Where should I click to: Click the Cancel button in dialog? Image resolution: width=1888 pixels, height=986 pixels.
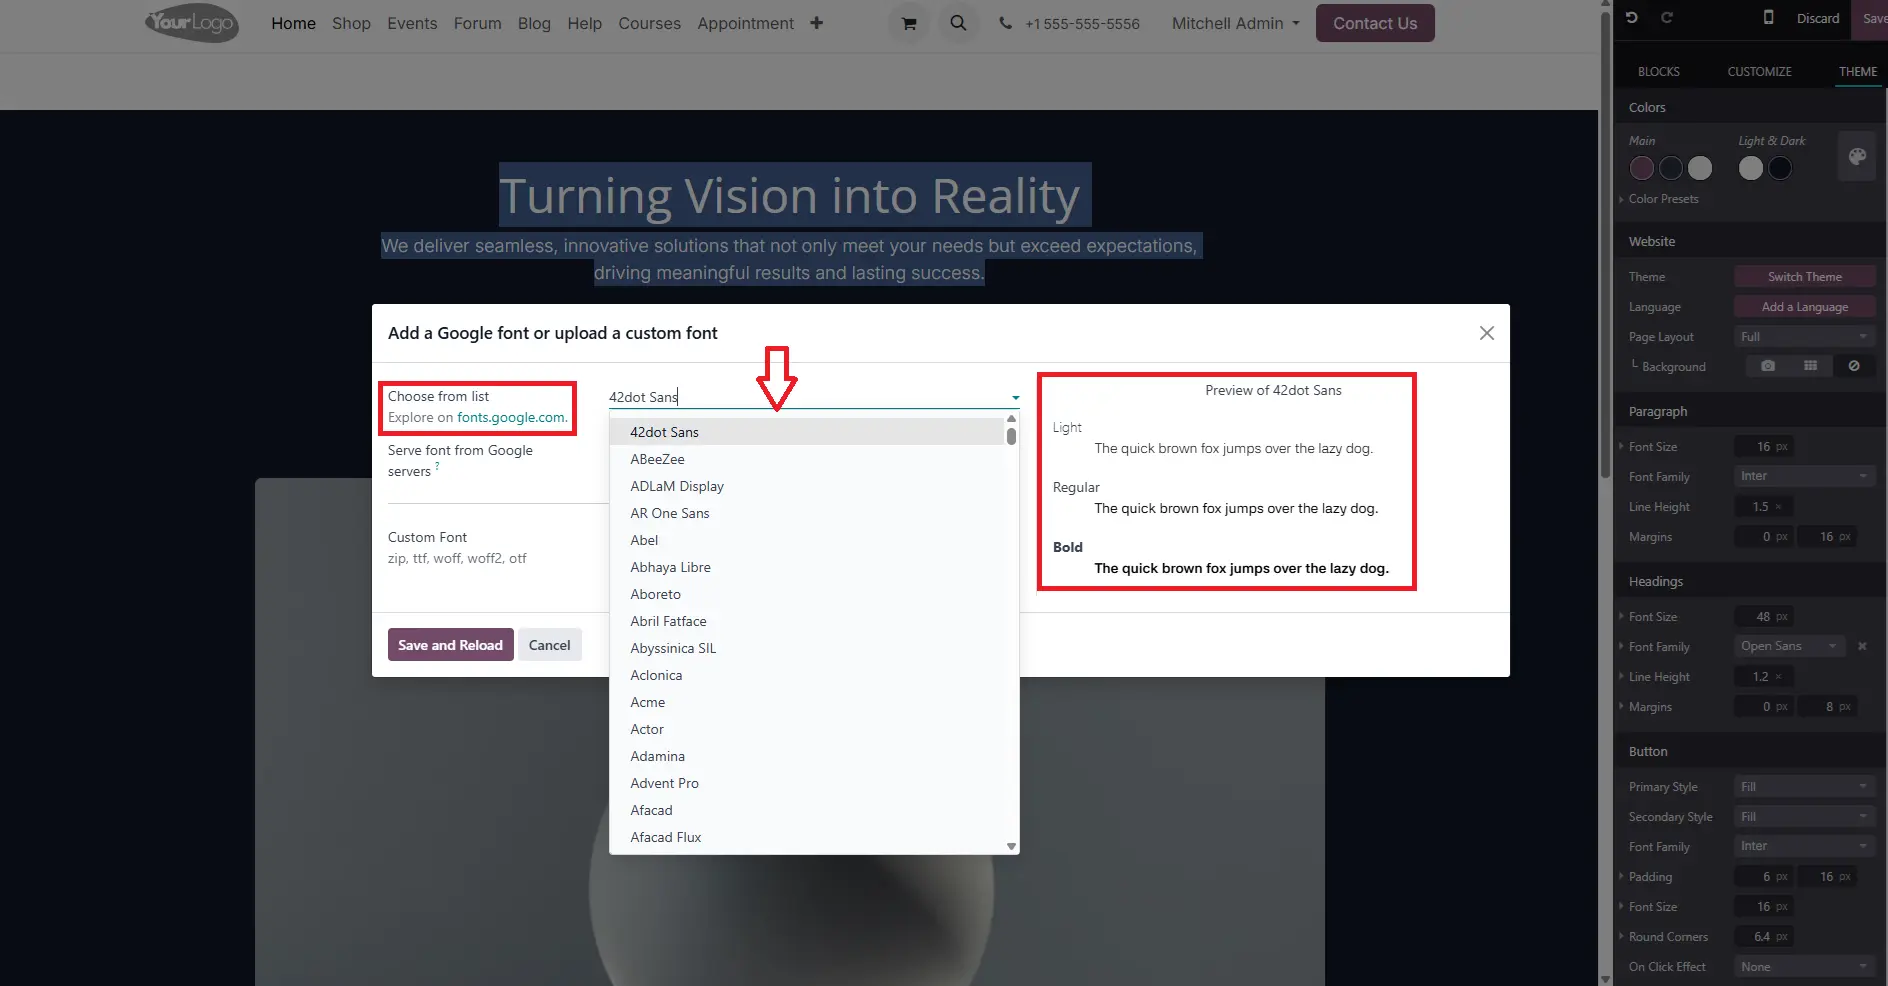click(549, 645)
